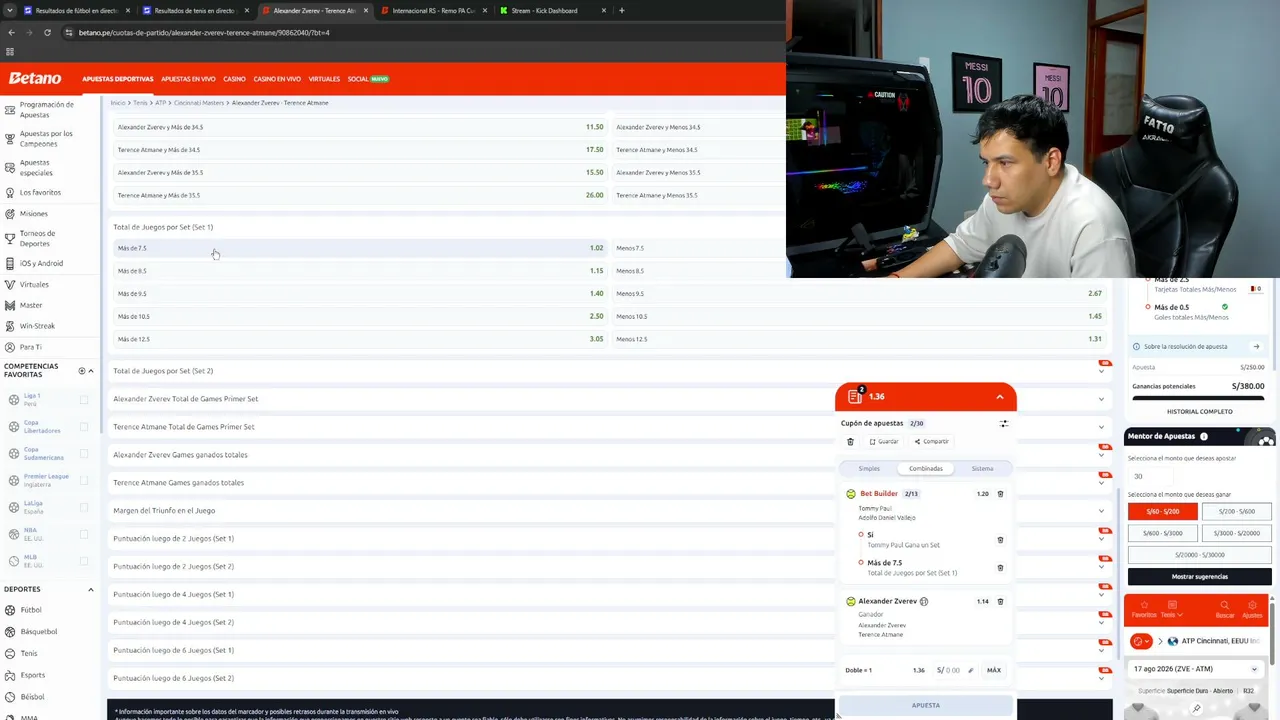
Task: Open Casino en Vivo menu item
Action: 277,78
